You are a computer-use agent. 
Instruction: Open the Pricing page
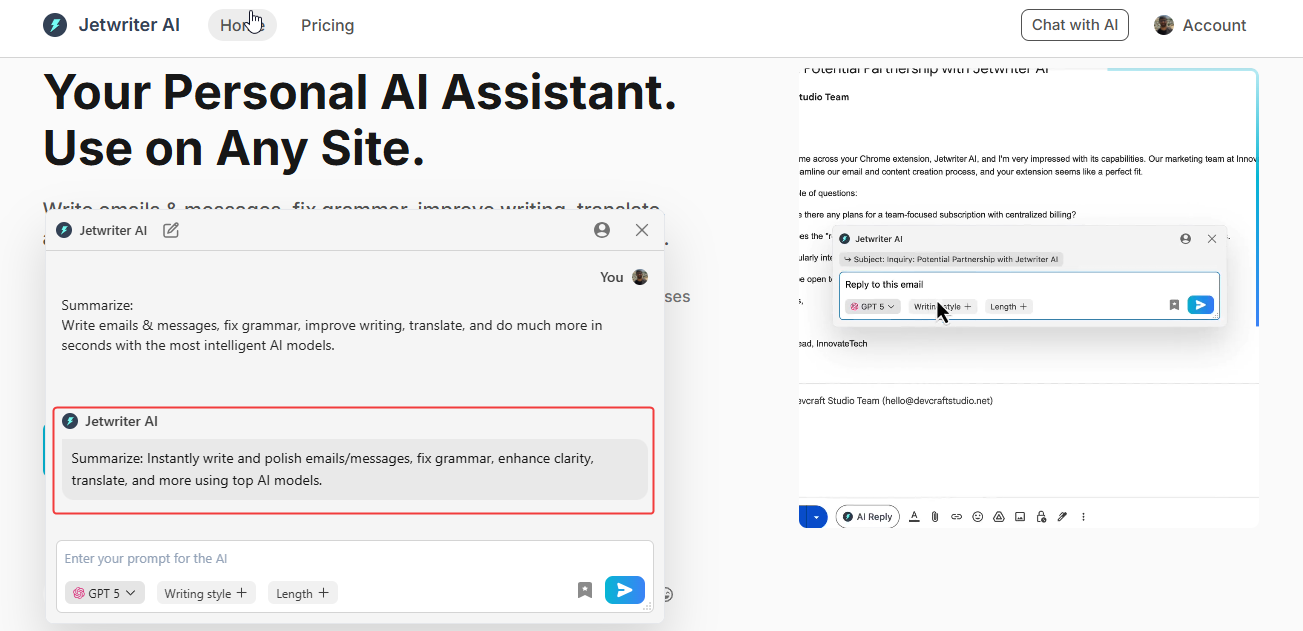point(327,25)
